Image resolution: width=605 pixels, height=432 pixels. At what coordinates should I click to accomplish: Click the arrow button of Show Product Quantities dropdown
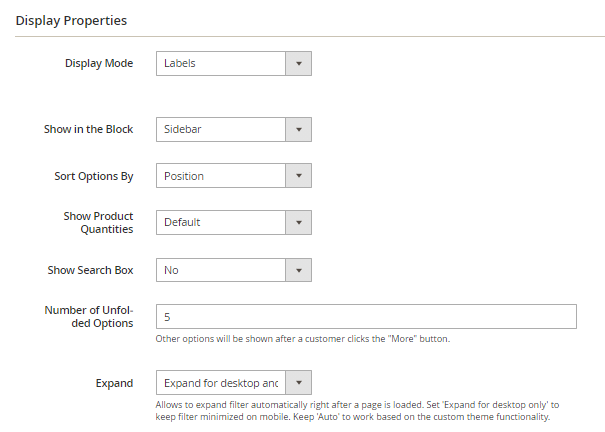click(x=299, y=223)
